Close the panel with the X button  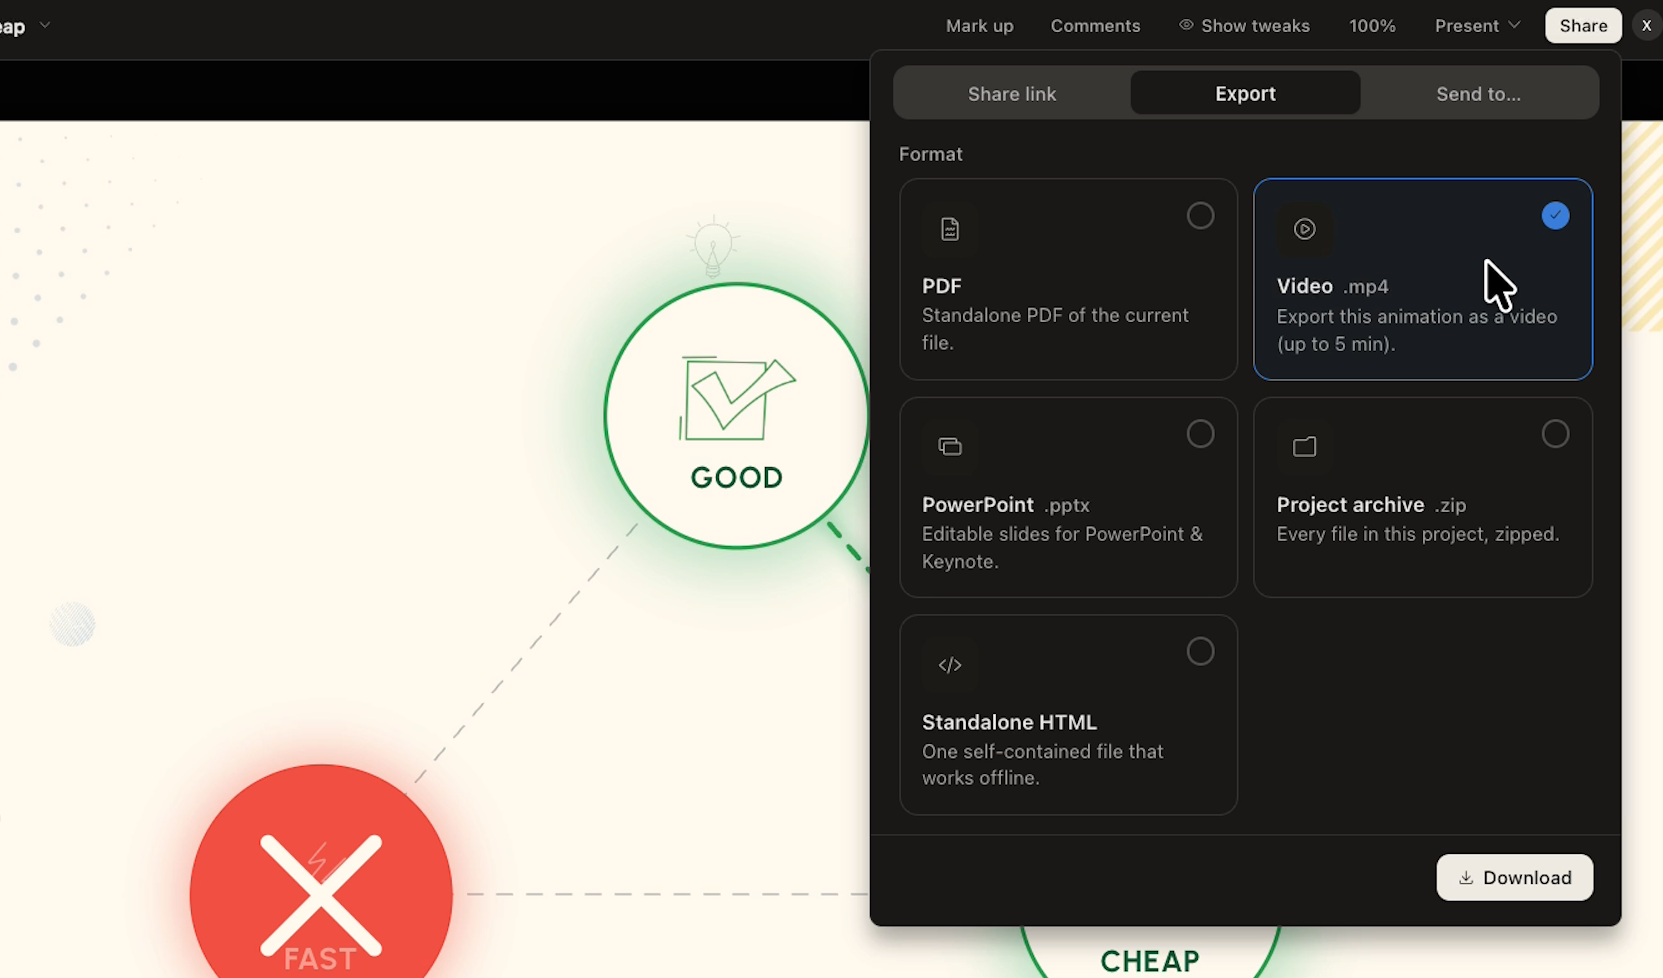pyautogui.click(x=1646, y=26)
